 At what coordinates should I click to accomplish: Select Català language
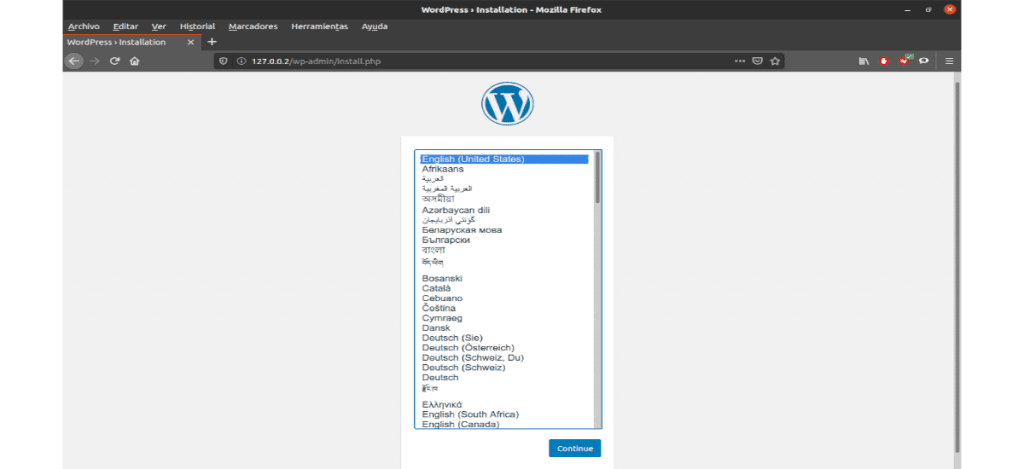point(507,288)
